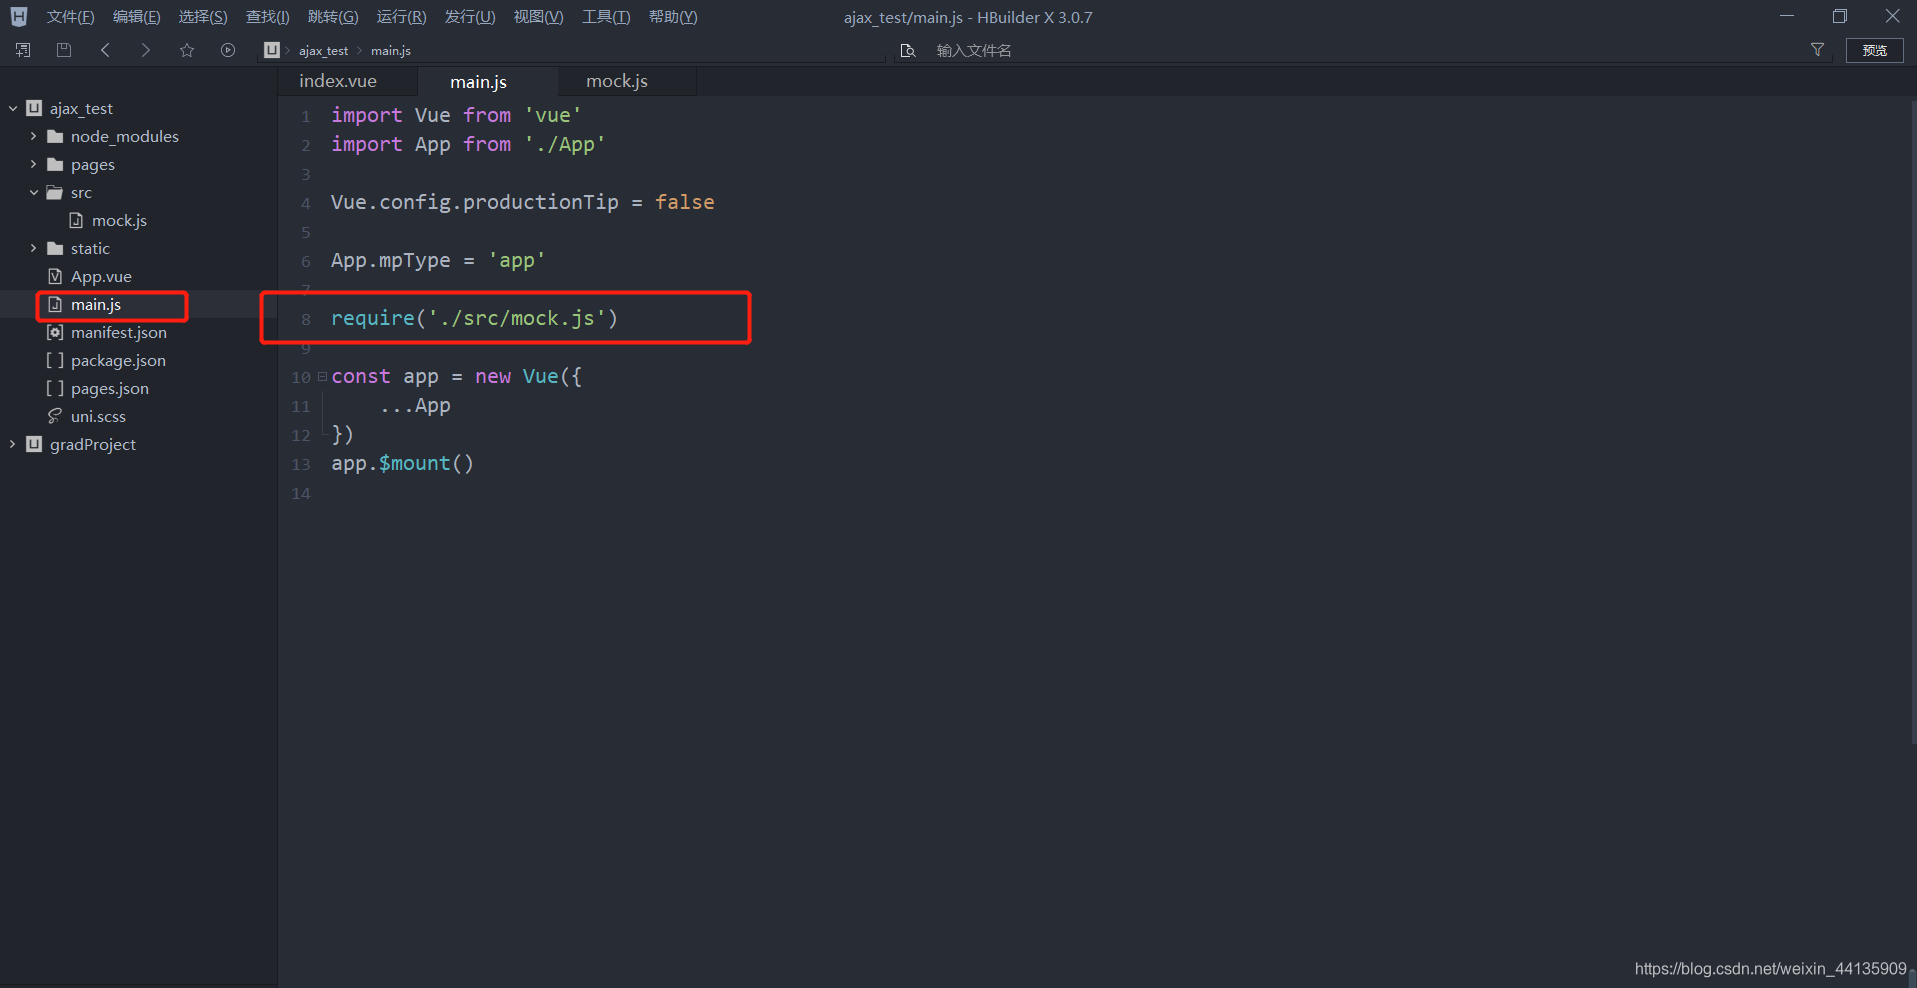Click main.js in the breadcrumb
The image size is (1917, 988).
click(391, 51)
